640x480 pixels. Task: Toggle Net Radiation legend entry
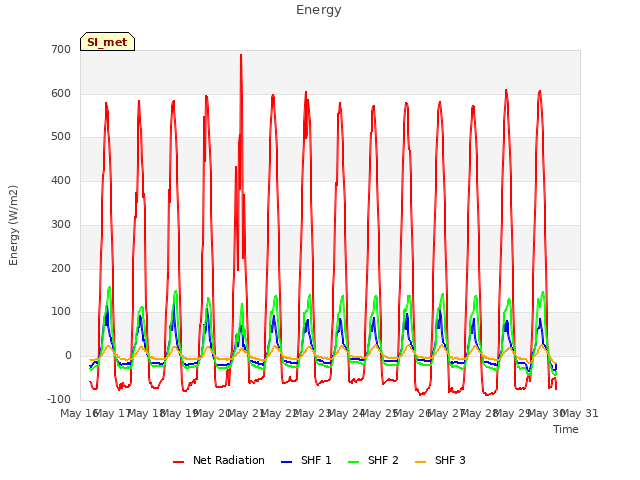coord(219,460)
